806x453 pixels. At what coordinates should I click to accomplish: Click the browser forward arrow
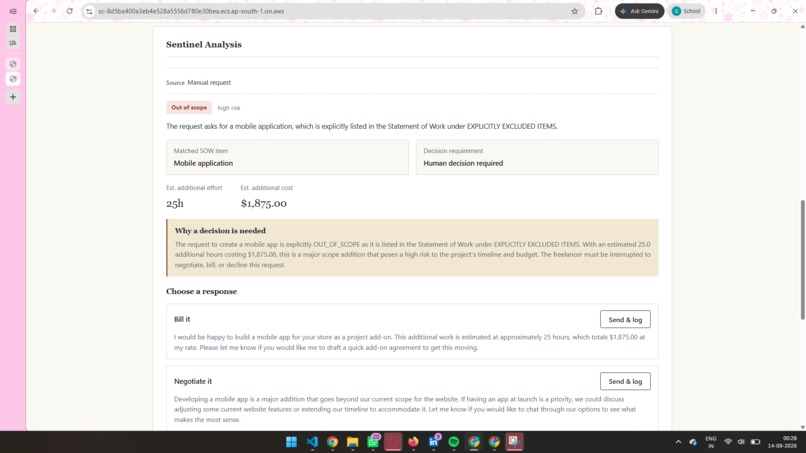(x=53, y=11)
